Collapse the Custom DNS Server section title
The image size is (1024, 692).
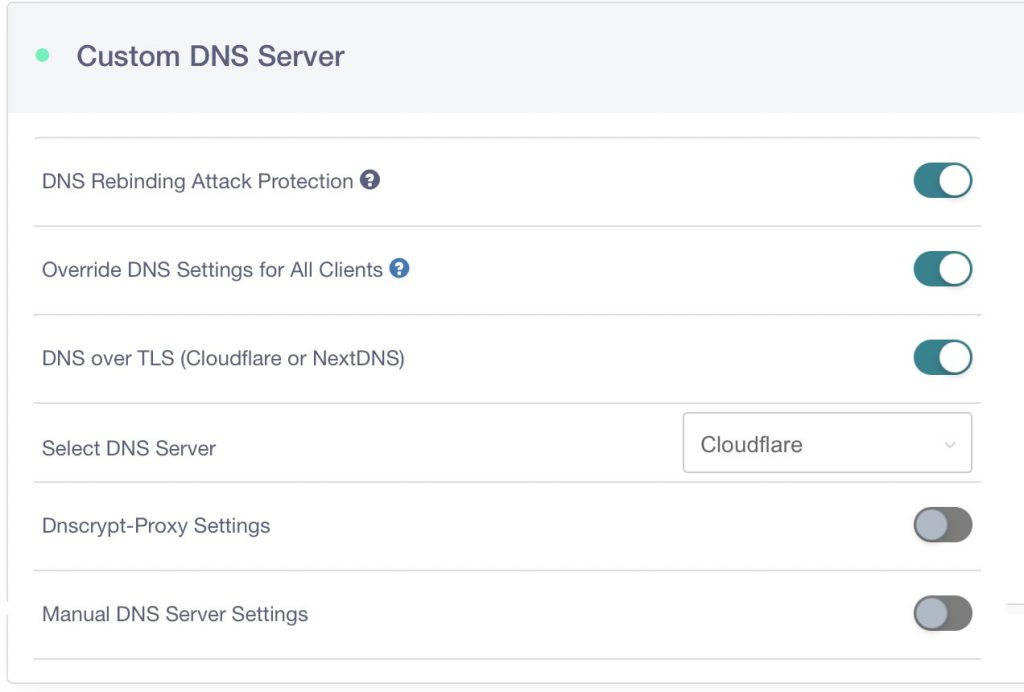coord(210,56)
